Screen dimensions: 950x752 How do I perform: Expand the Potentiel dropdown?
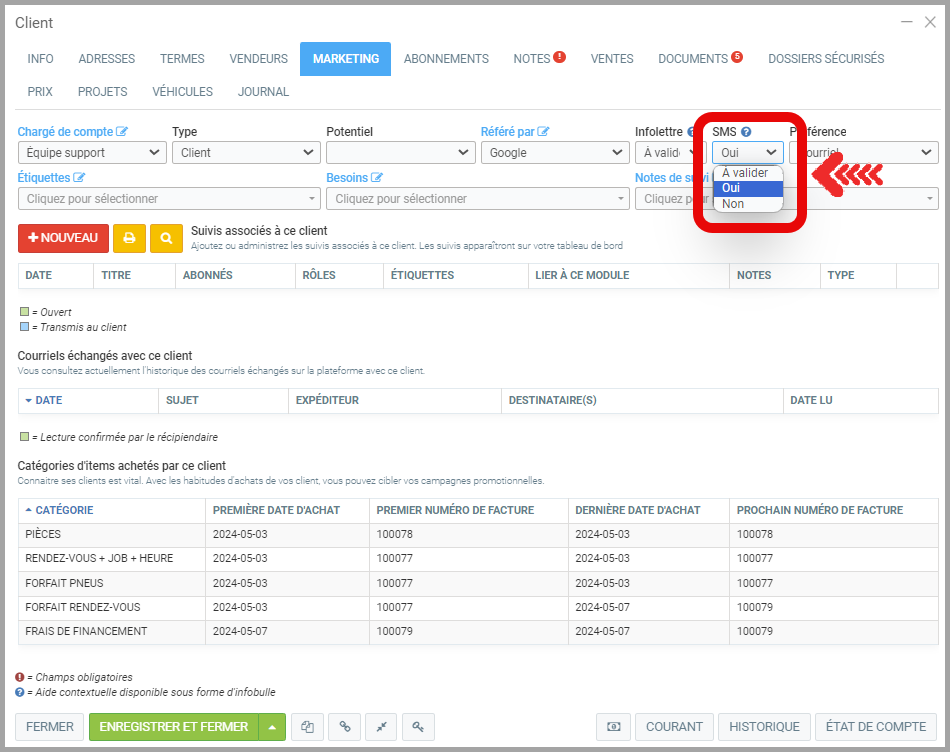[x=400, y=153]
